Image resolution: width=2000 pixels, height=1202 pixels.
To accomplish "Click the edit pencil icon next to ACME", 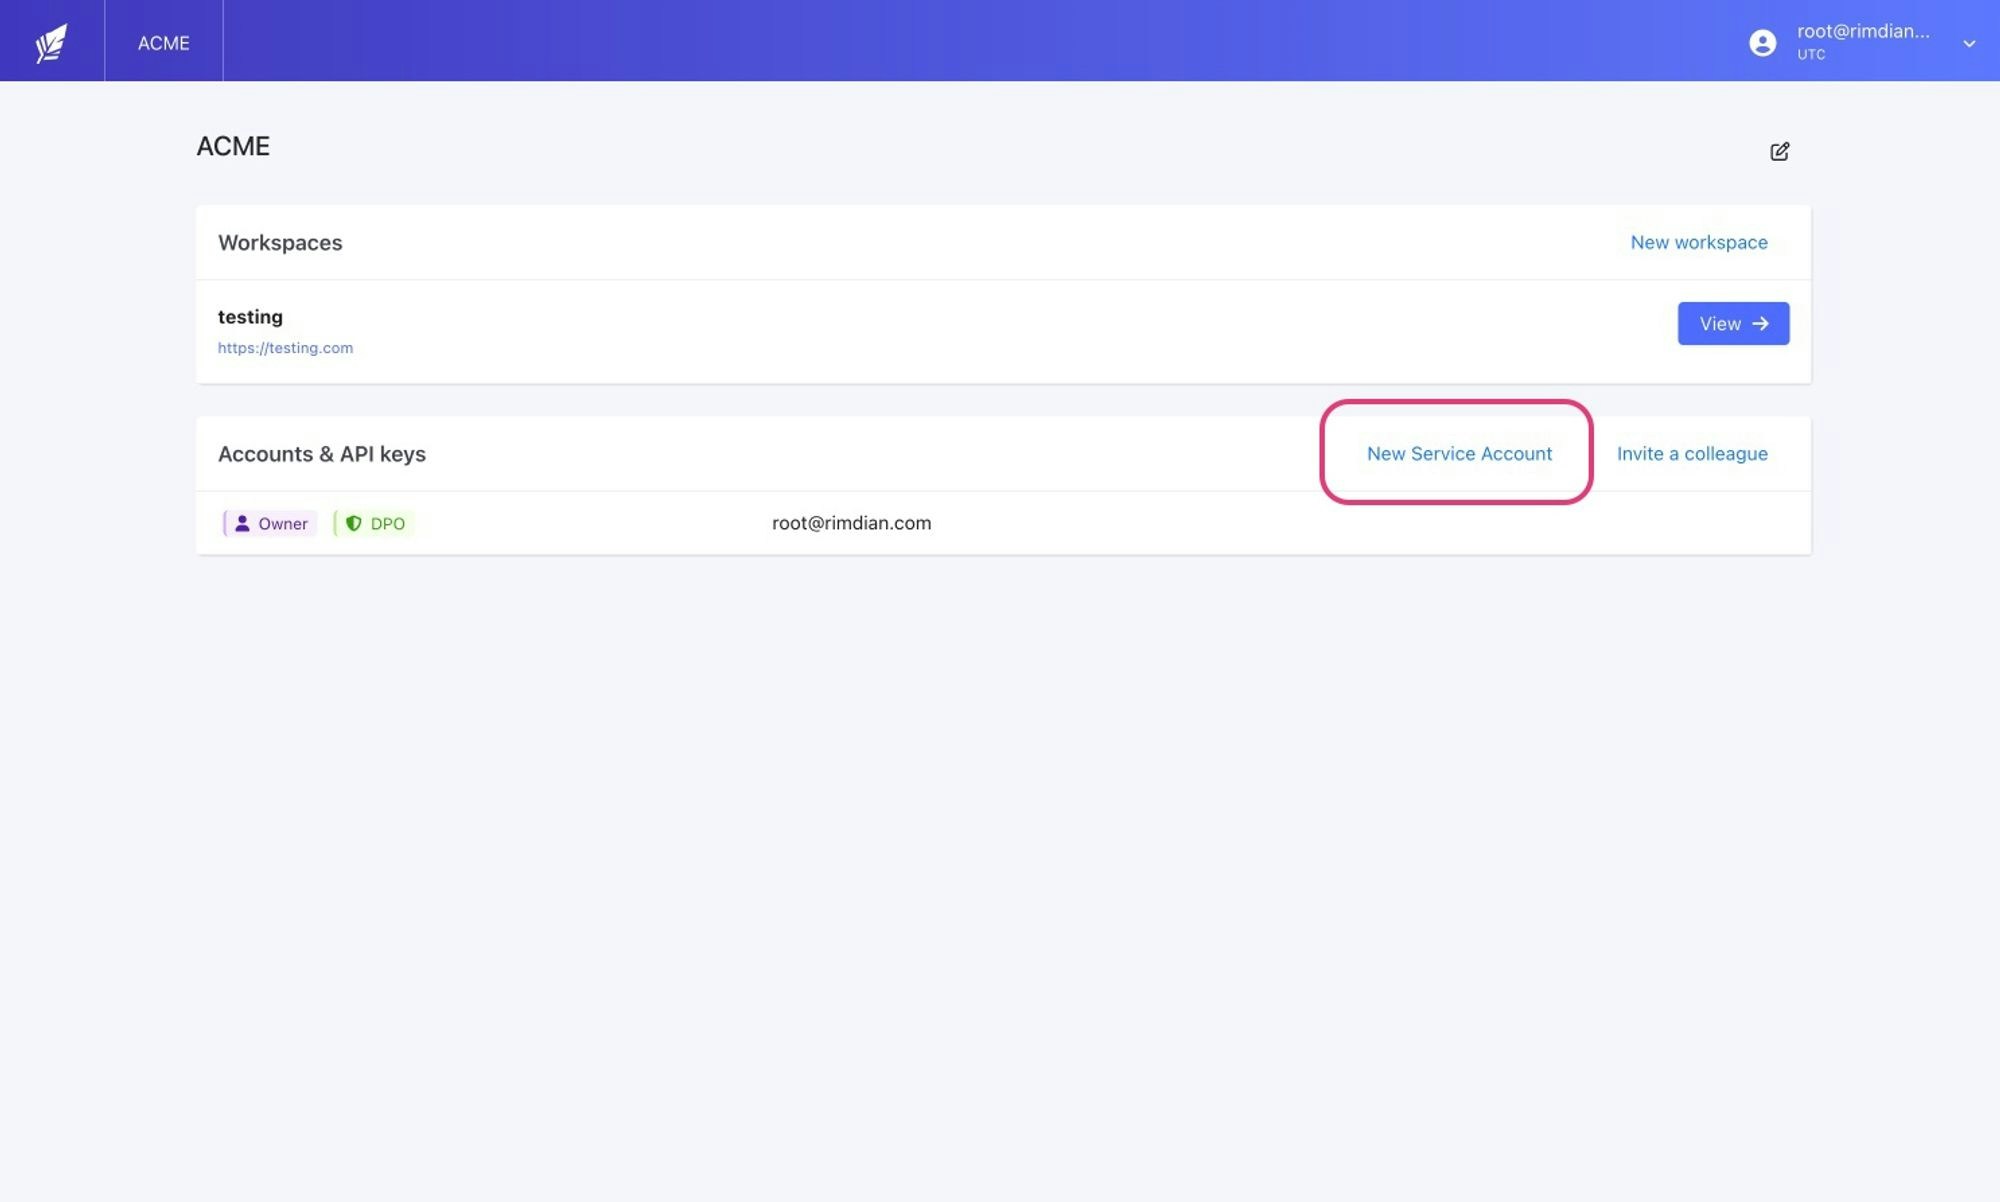I will pos(1781,151).
